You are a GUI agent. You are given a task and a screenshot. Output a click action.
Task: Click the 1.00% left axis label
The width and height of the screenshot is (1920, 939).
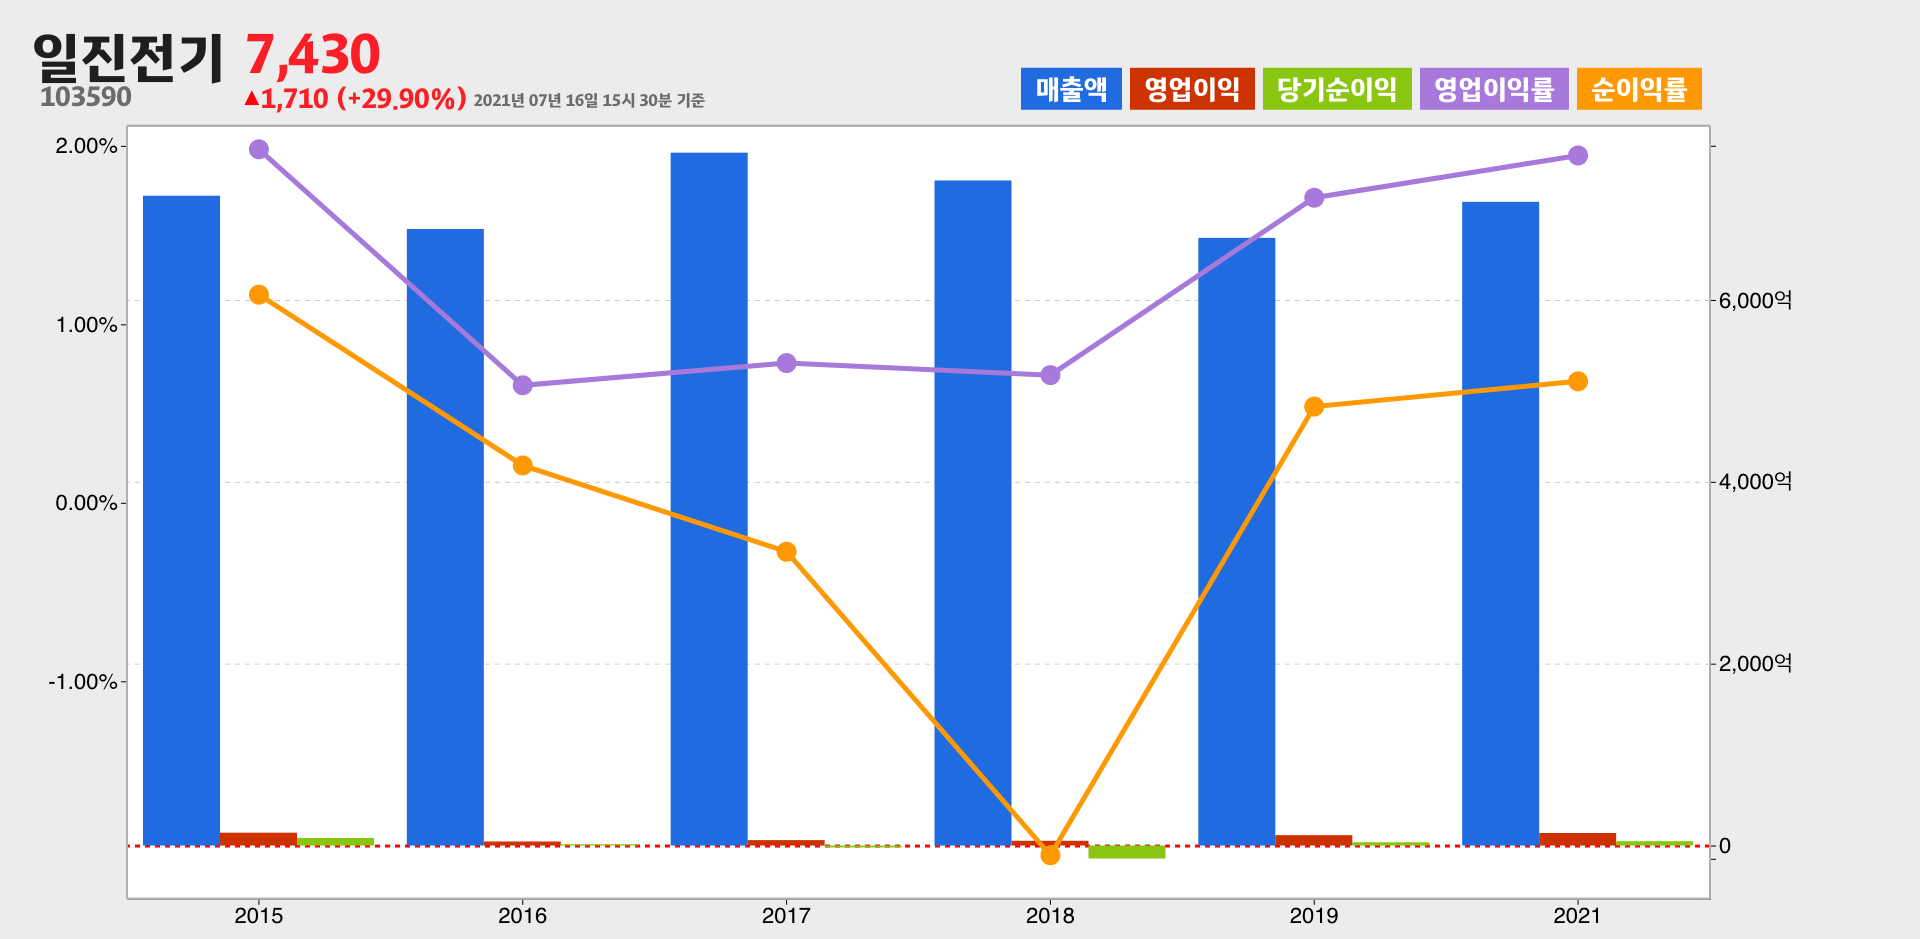(86, 325)
